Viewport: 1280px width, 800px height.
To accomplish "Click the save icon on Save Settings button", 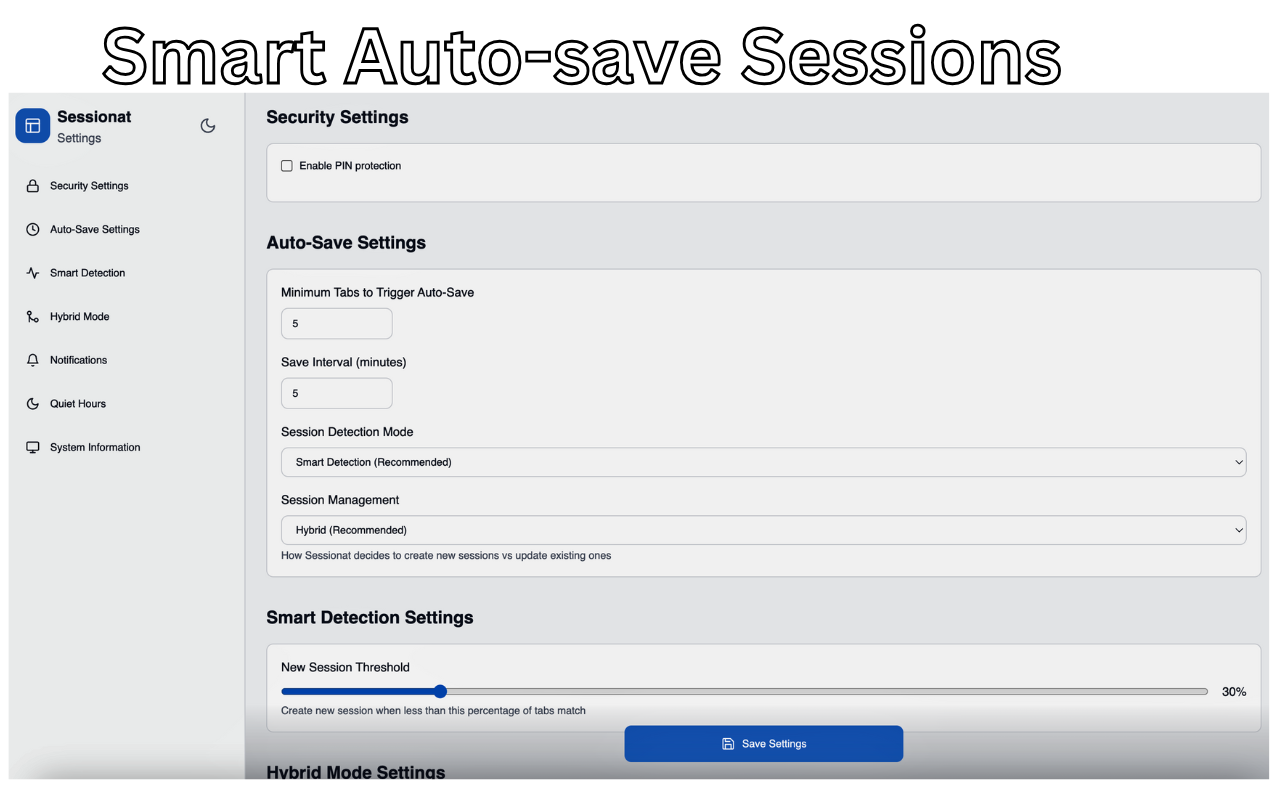I will 727,743.
